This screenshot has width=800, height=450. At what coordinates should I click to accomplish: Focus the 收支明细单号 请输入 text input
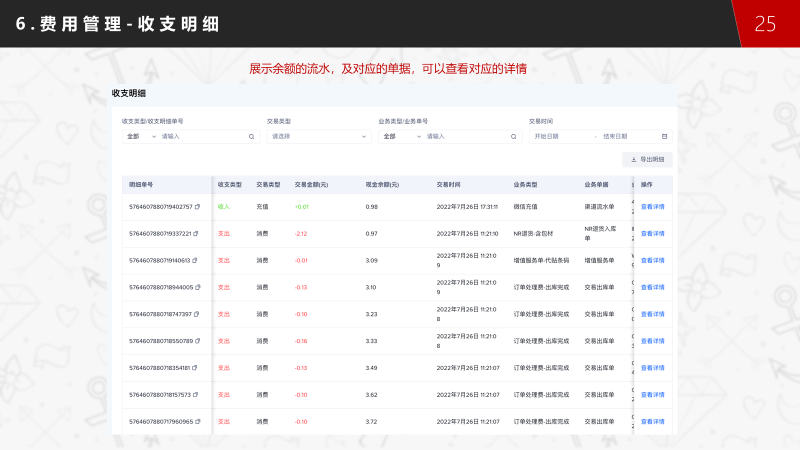pyautogui.click(x=200, y=136)
